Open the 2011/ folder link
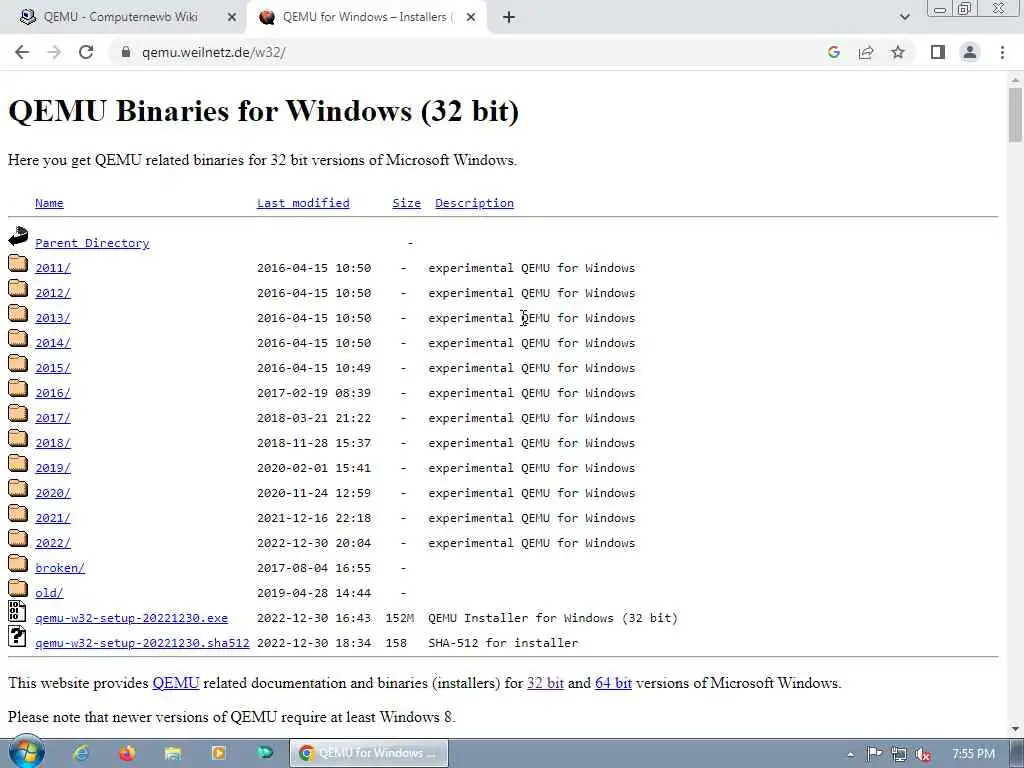 52,268
